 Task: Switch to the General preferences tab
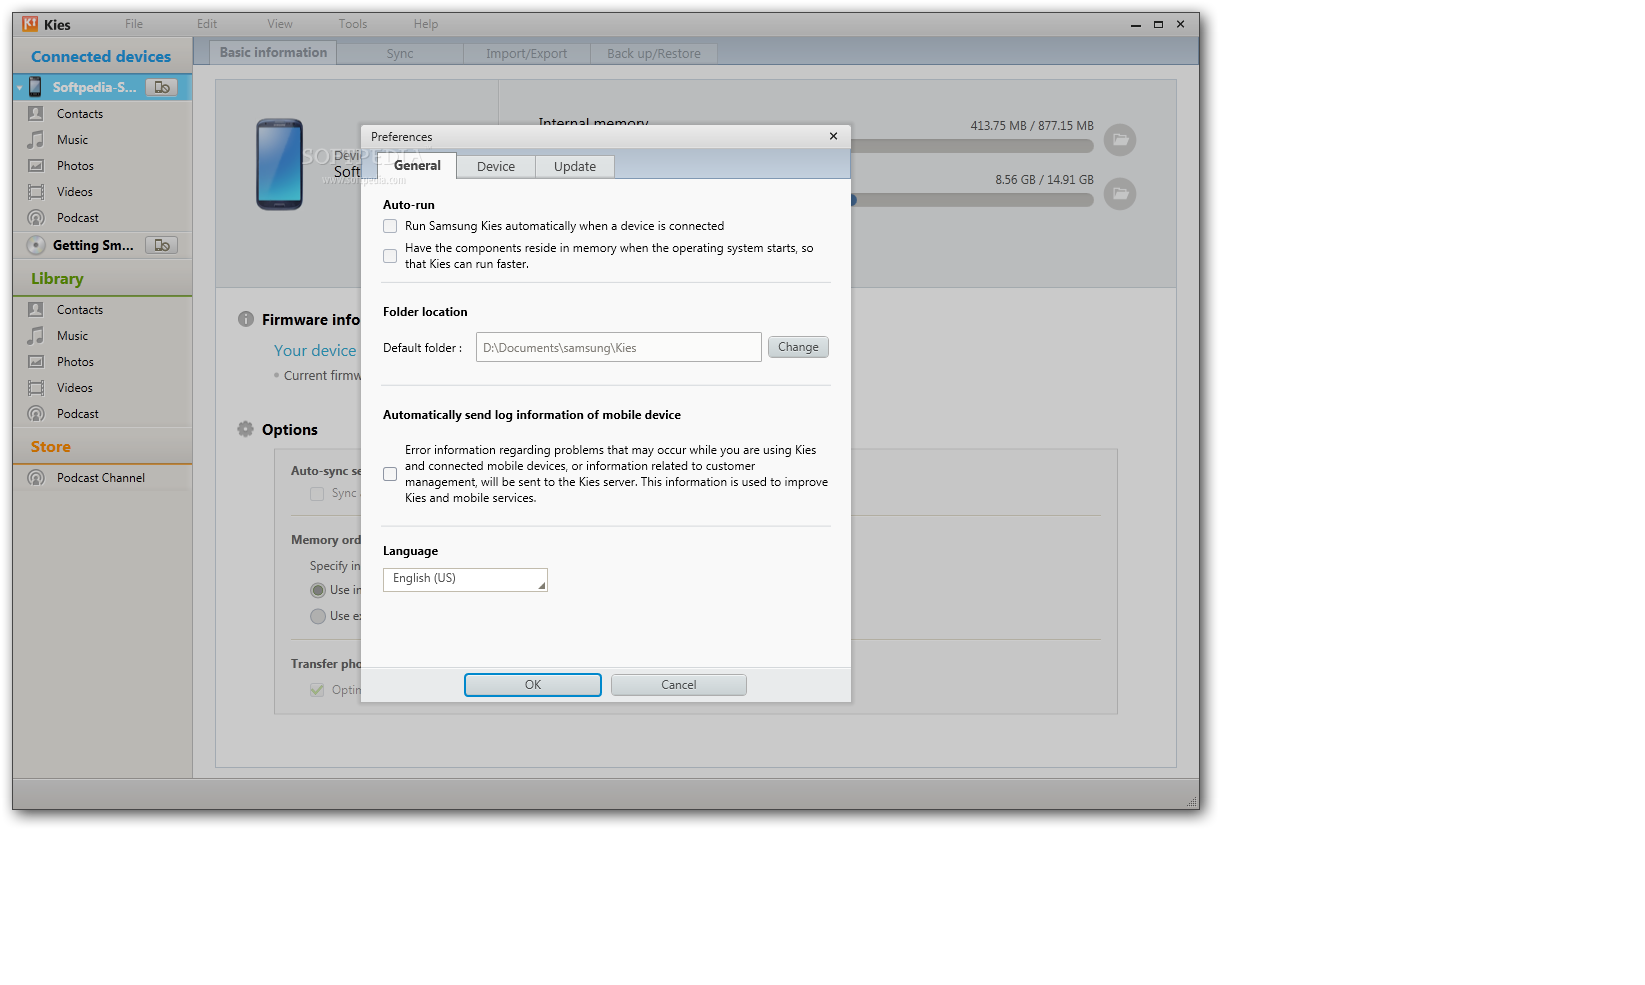tap(417, 166)
